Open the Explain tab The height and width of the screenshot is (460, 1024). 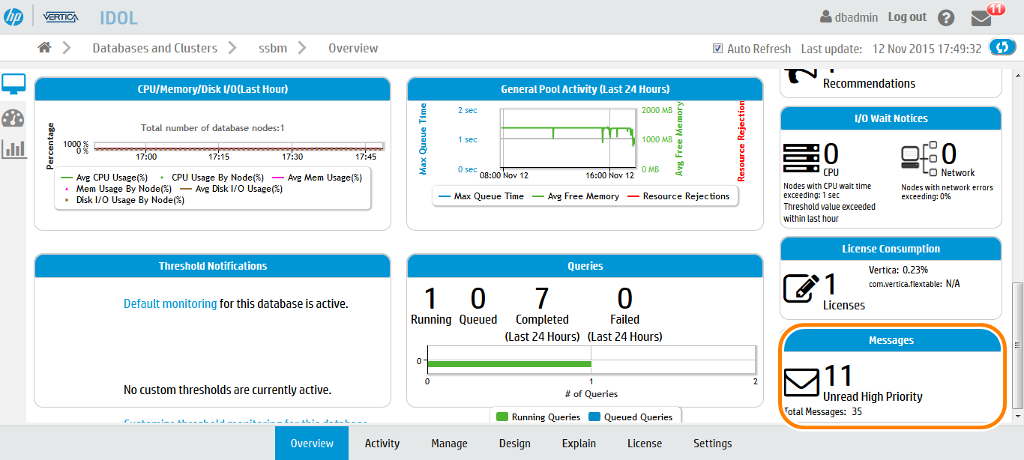coord(579,443)
